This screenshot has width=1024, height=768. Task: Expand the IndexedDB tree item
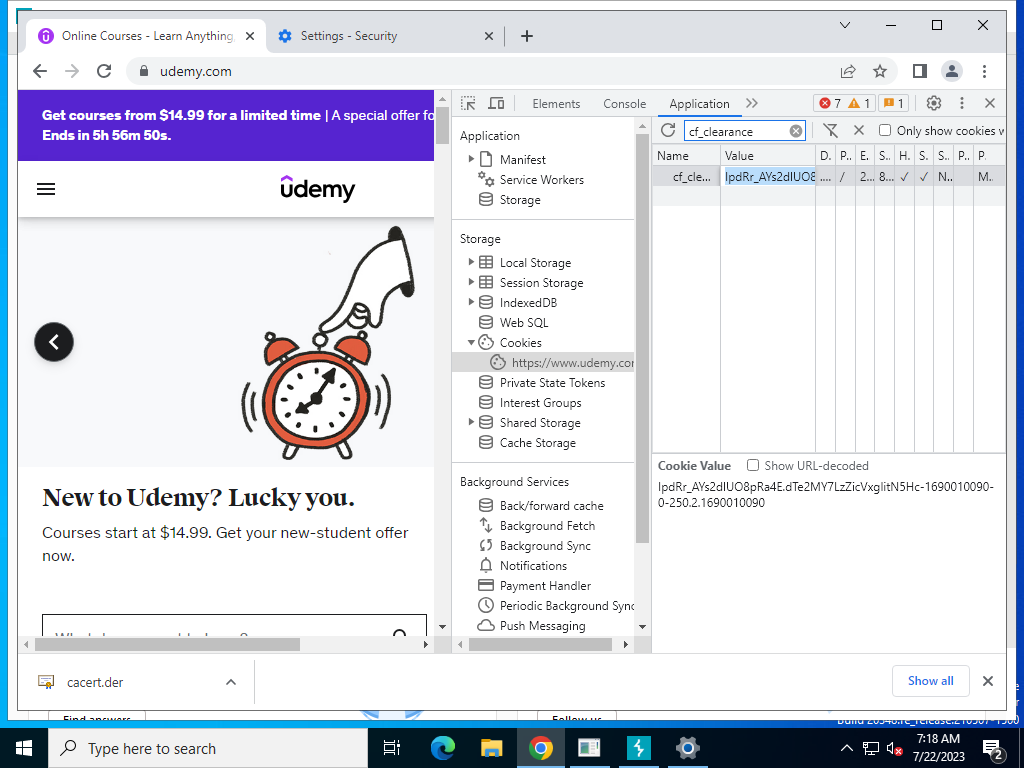pos(471,303)
